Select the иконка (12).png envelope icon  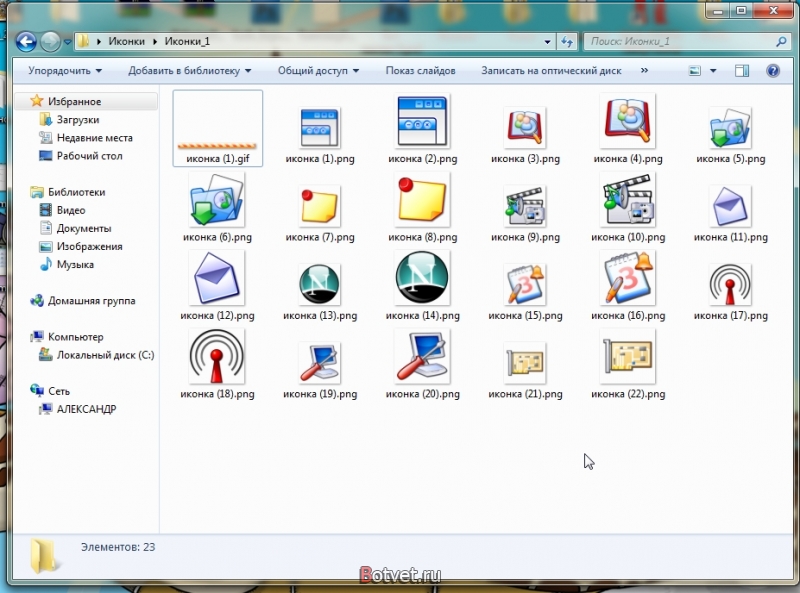pyautogui.click(x=217, y=278)
